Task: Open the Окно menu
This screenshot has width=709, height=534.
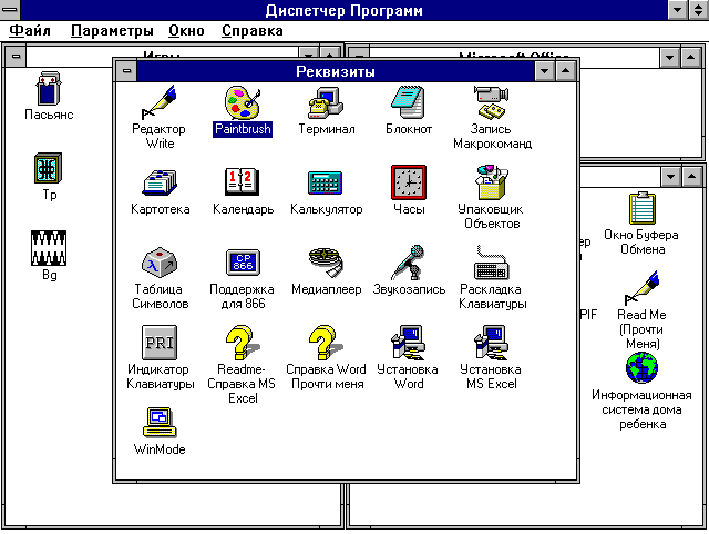Action: [x=186, y=31]
